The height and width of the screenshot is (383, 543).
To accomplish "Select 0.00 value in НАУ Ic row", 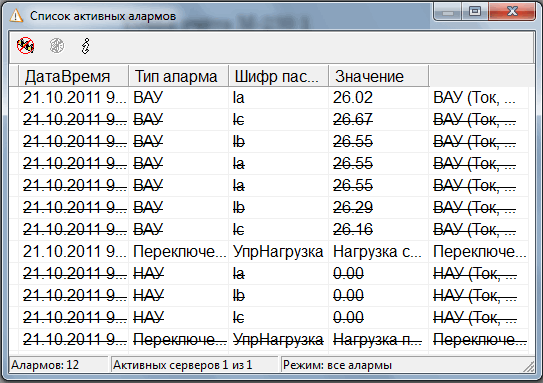I will [x=379, y=318].
